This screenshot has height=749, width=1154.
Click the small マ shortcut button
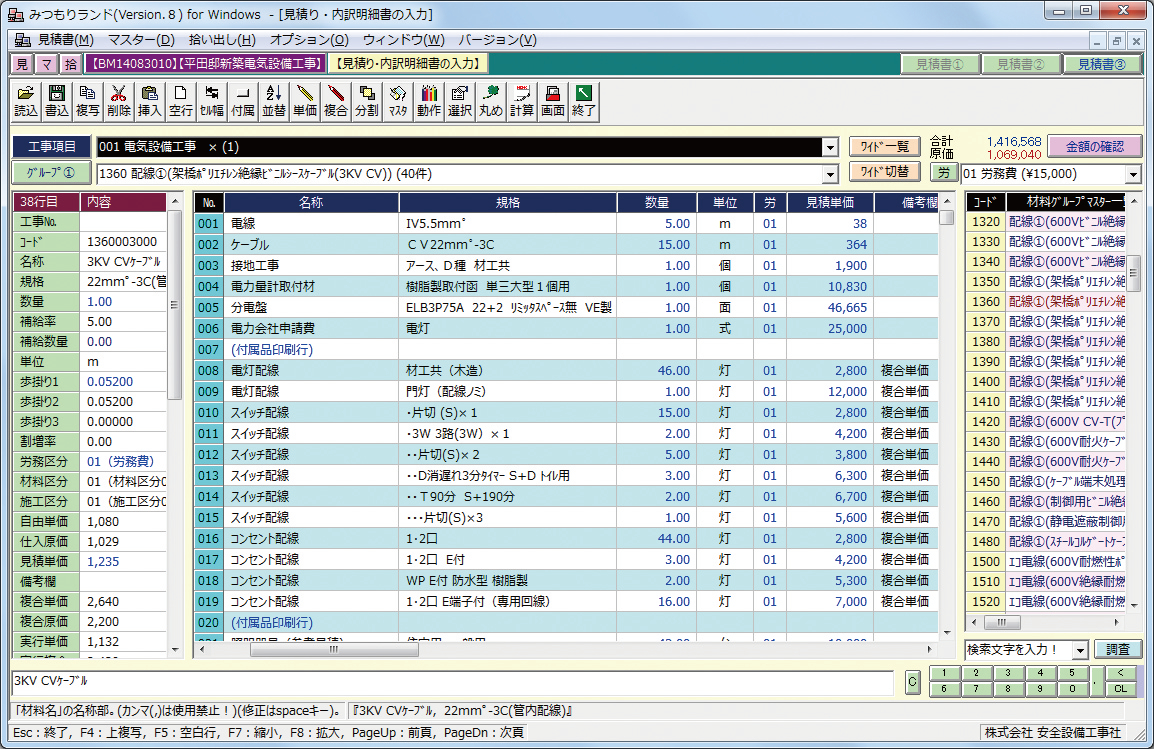coord(46,64)
